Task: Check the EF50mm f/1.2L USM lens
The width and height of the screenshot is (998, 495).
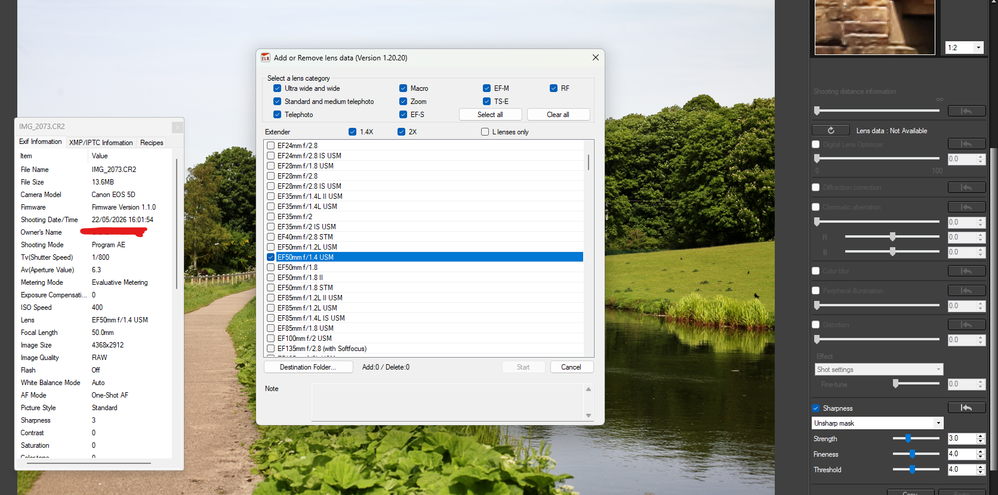Action: [271, 247]
